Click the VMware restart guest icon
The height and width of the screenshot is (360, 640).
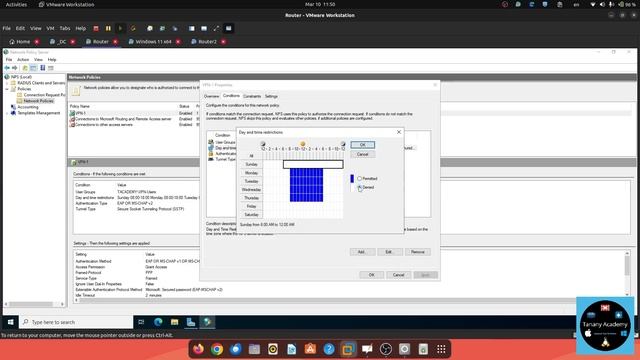pos(133,28)
